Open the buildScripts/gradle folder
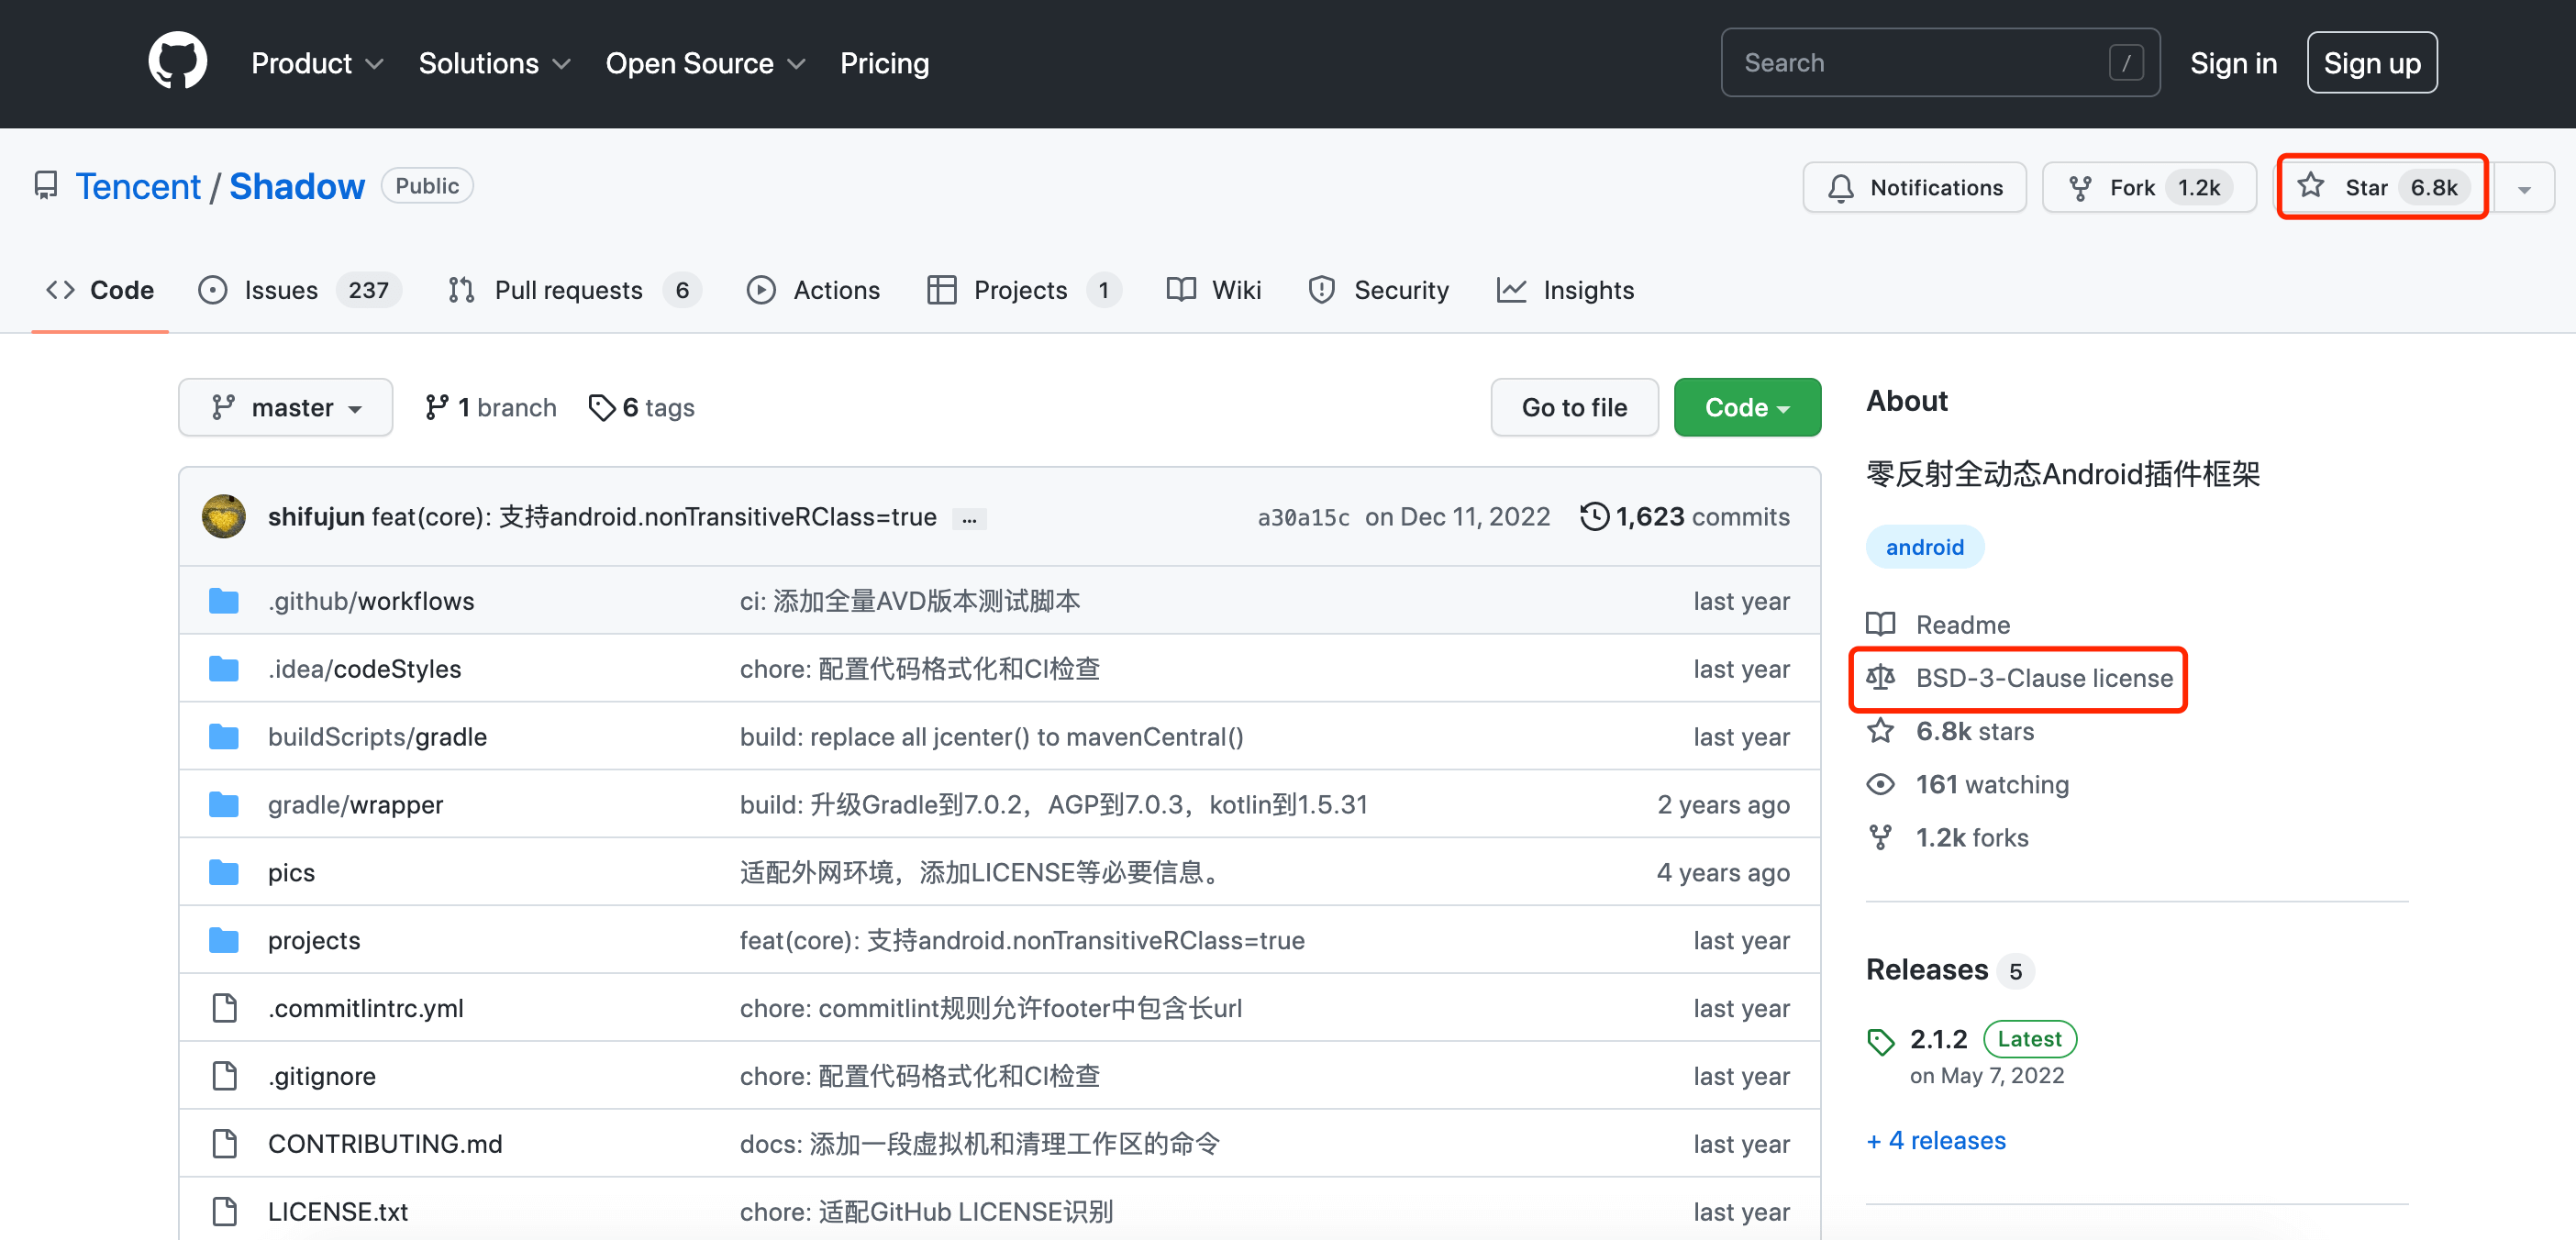Screen dimensions: 2576x1240 point(377,736)
